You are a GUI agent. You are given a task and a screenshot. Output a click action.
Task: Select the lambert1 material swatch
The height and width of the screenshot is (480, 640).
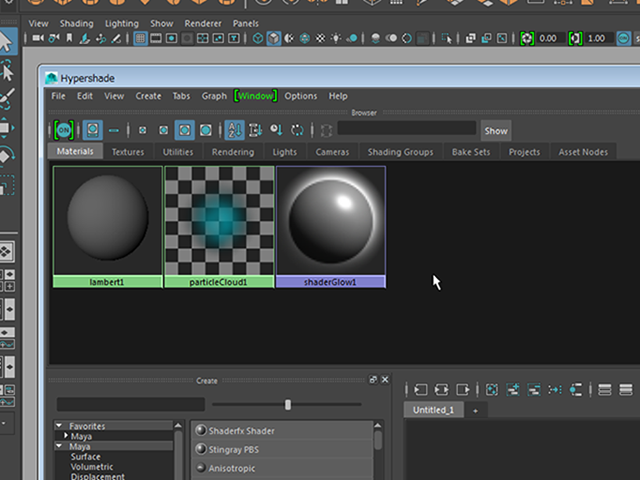(108, 227)
